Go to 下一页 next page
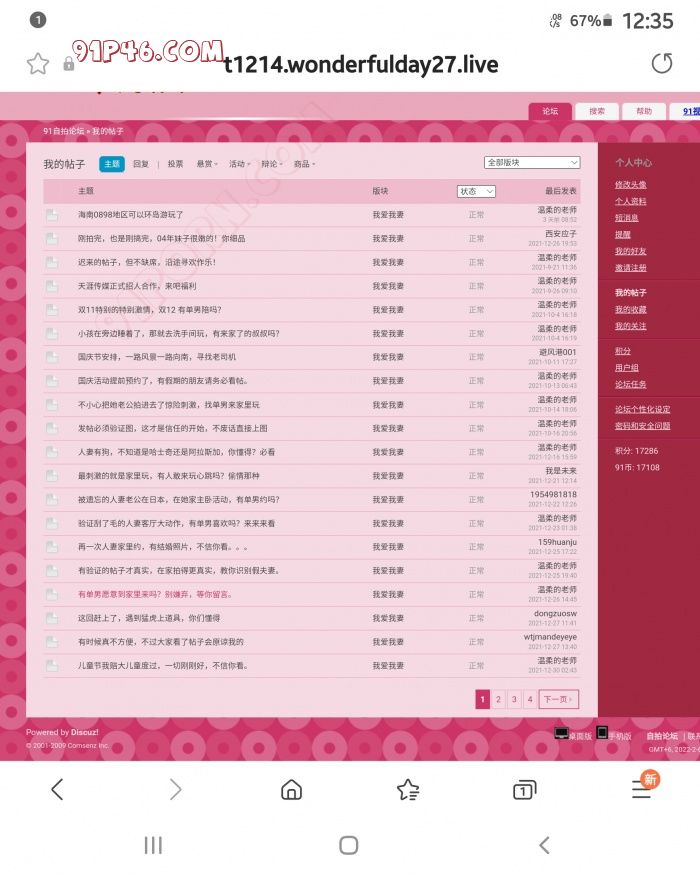 click(x=558, y=700)
